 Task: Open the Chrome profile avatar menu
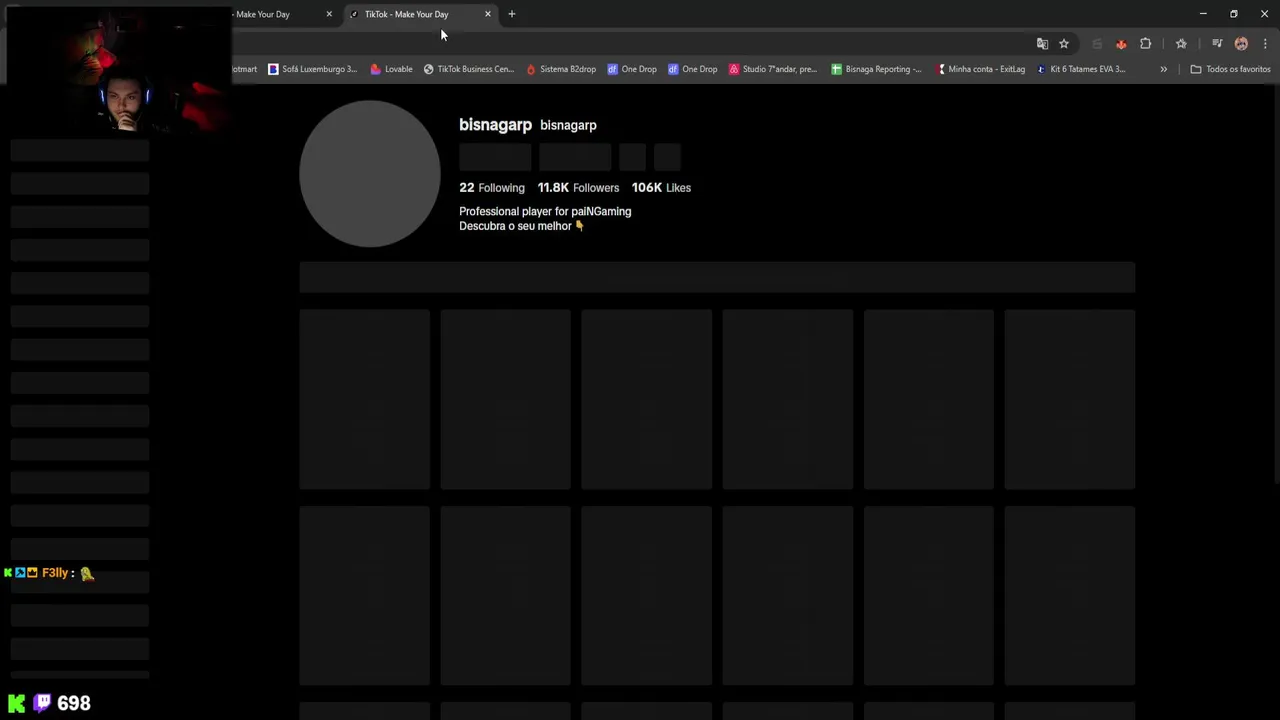tap(1241, 43)
